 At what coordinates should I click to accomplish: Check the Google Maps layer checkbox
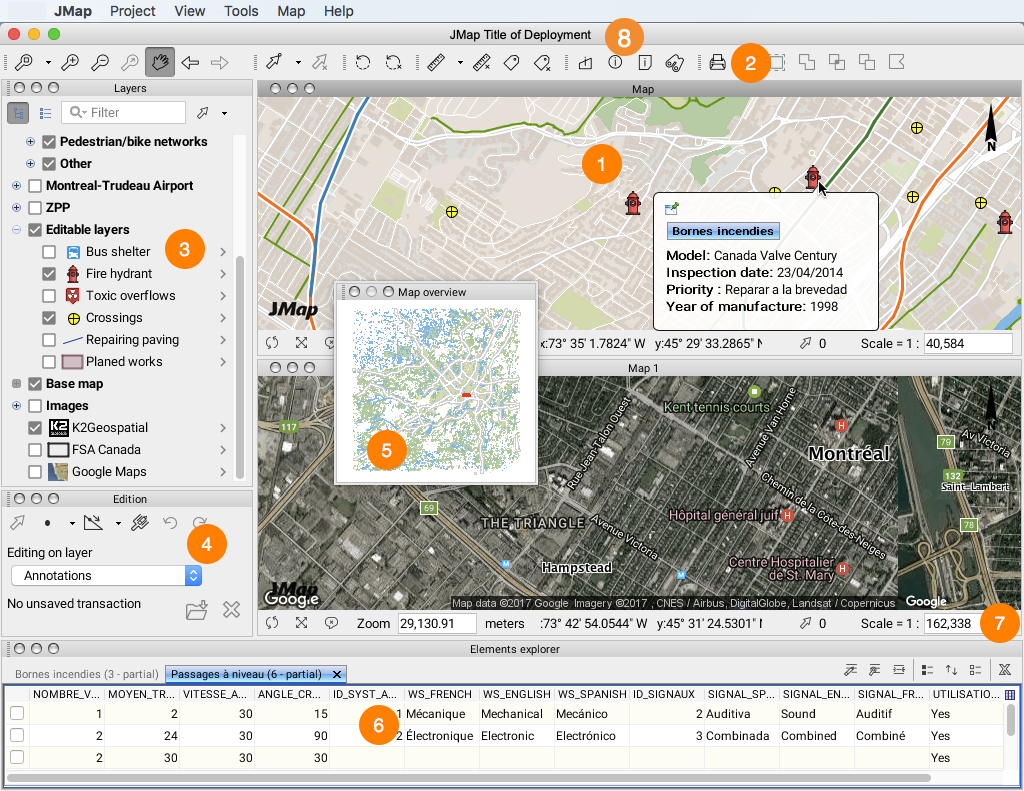point(35,472)
